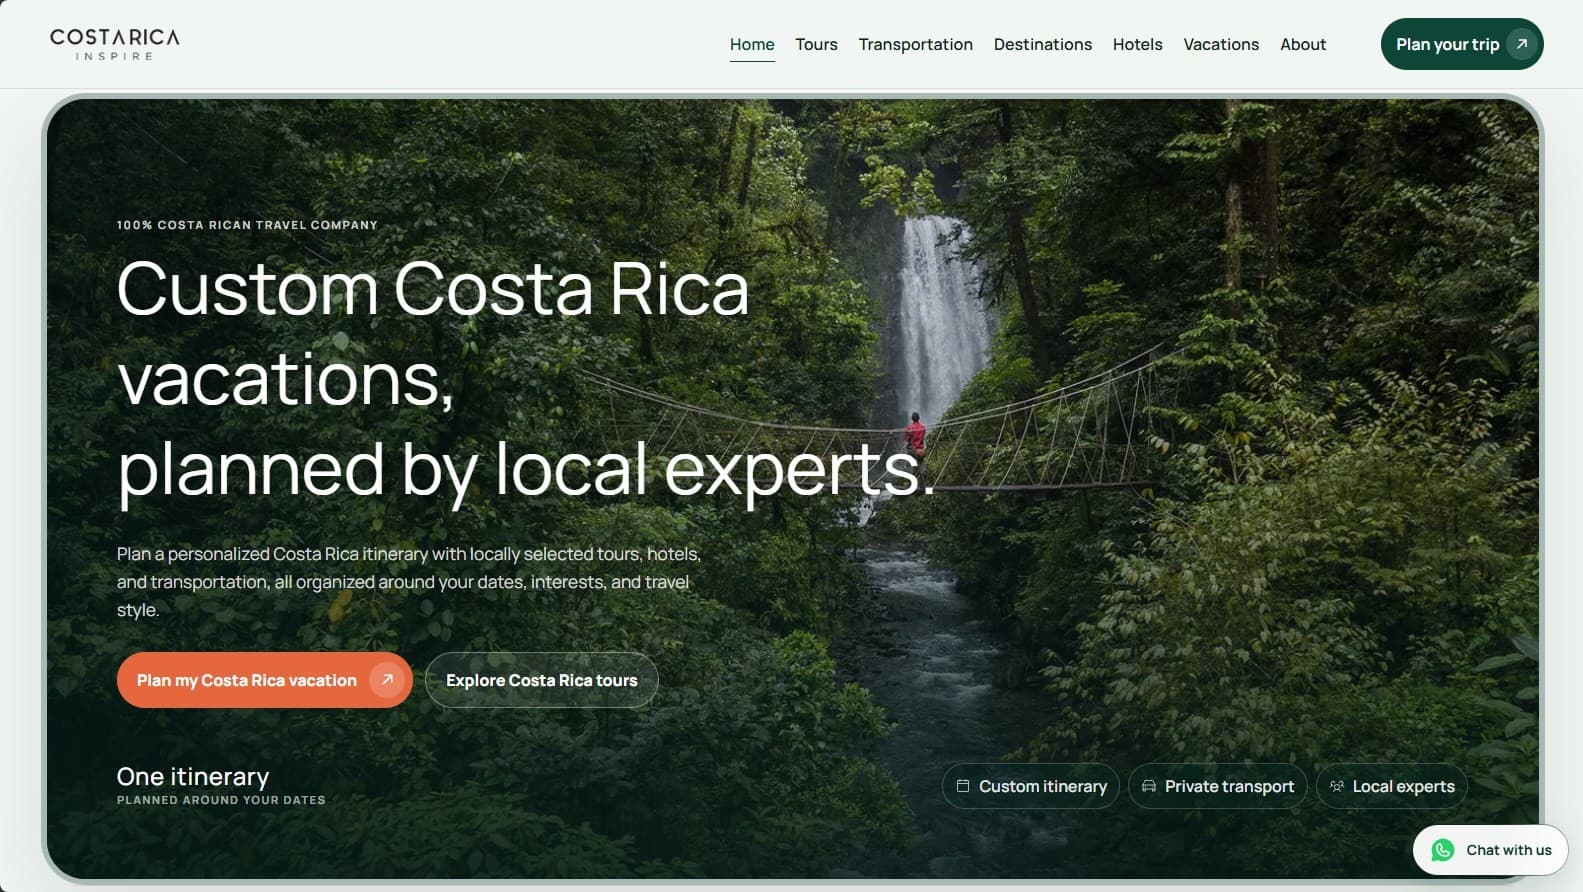
Task: Open the Destinations menu item
Action: coord(1043,44)
